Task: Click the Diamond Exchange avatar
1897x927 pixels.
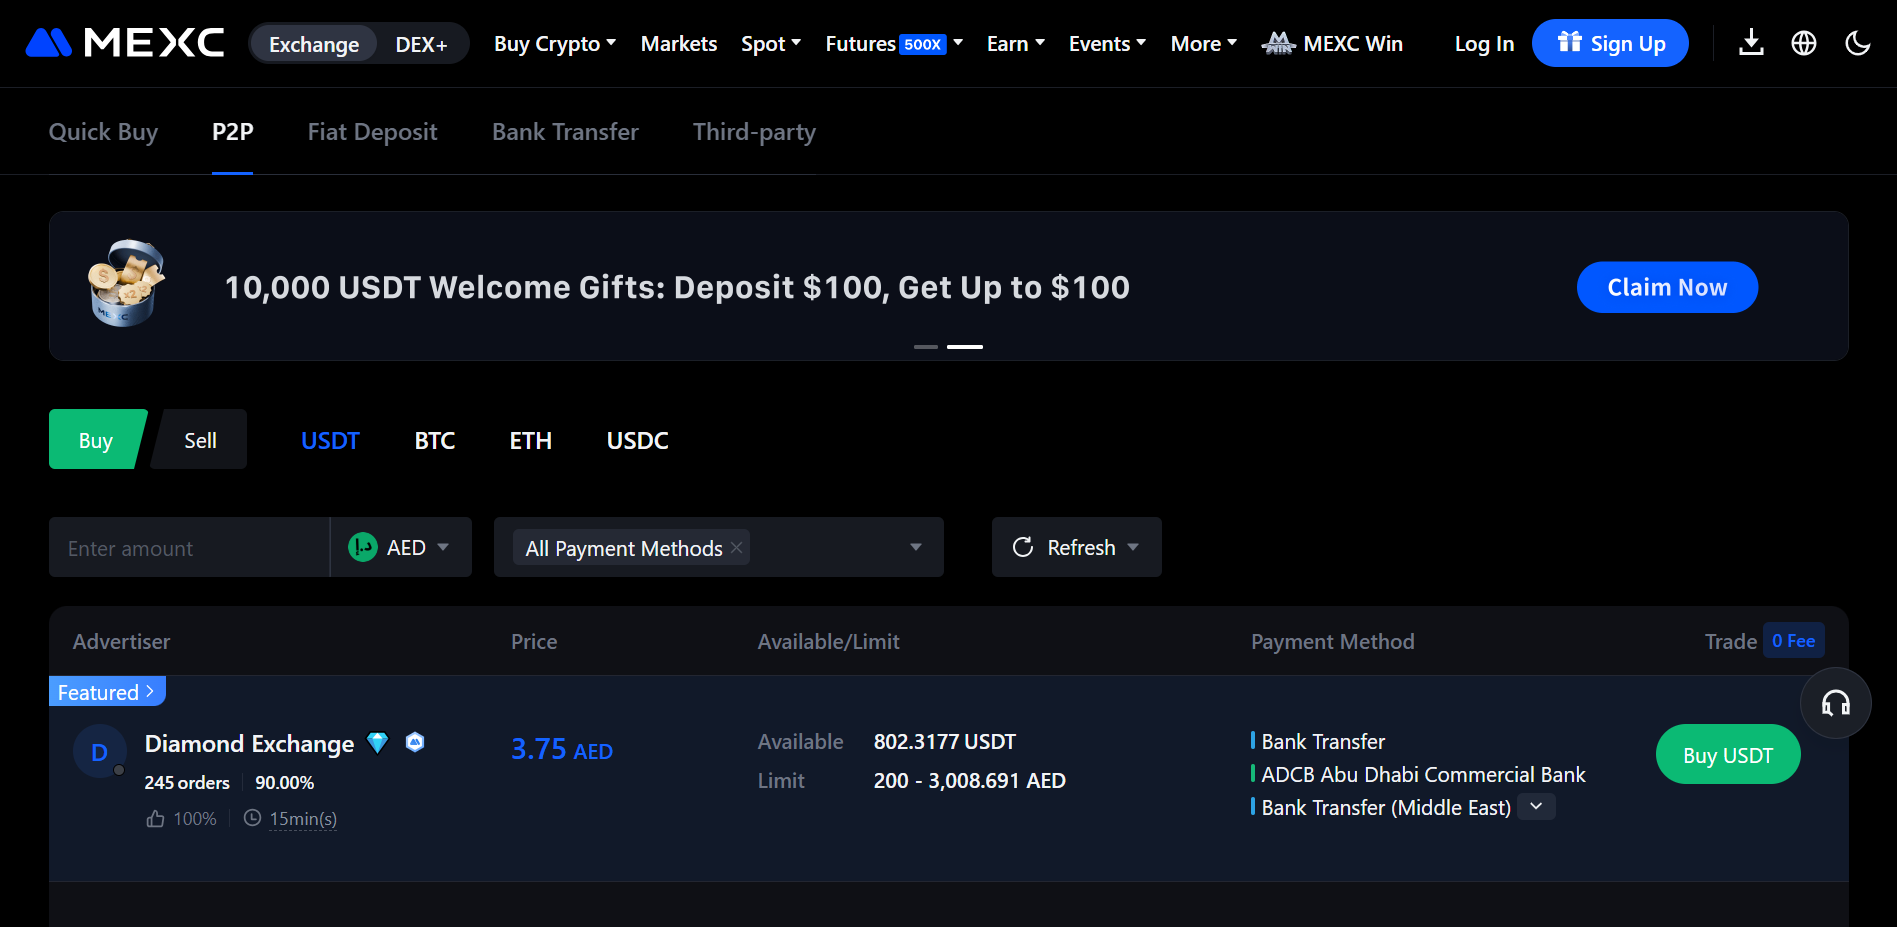Action: pos(100,753)
